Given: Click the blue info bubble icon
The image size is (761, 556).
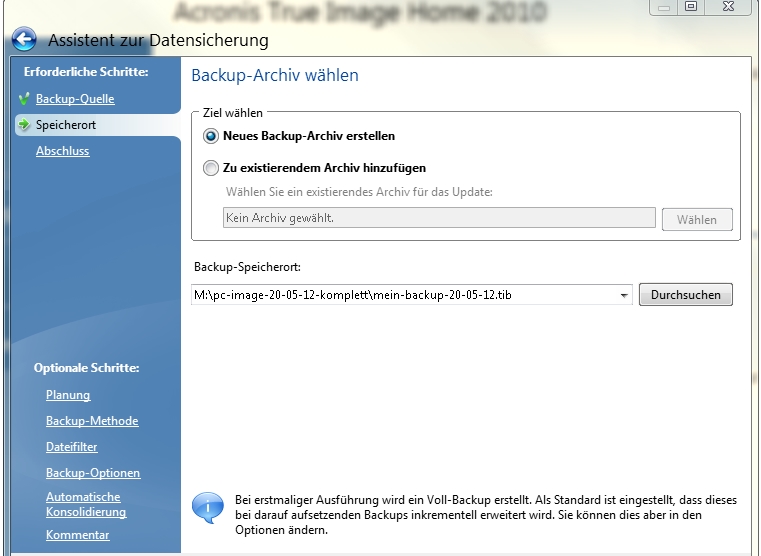Looking at the screenshot, I should pyautogui.click(x=208, y=508).
